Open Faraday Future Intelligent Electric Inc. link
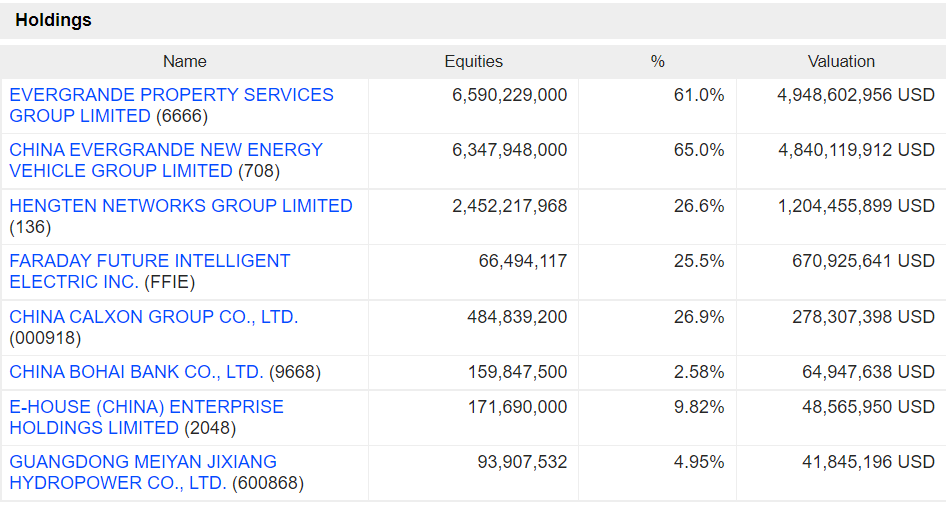 click(x=150, y=271)
